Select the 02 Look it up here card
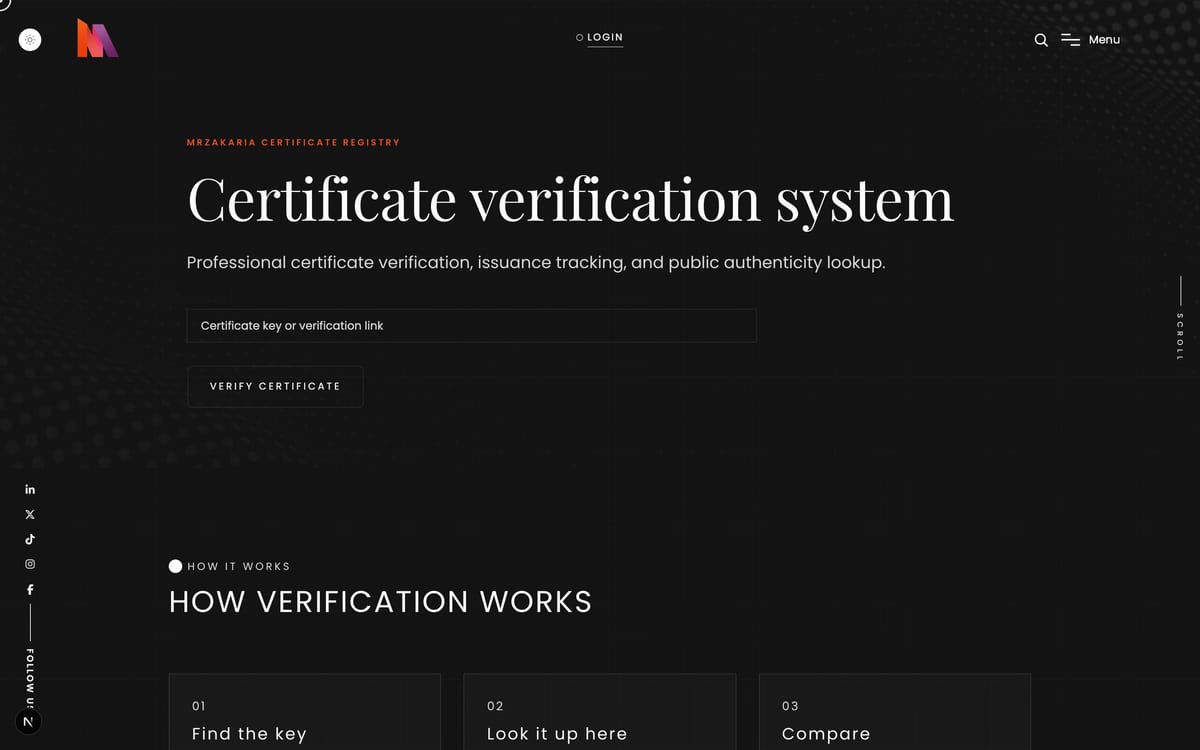The width and height of the screenshot is (1200, 750). (x=600, y=712)
